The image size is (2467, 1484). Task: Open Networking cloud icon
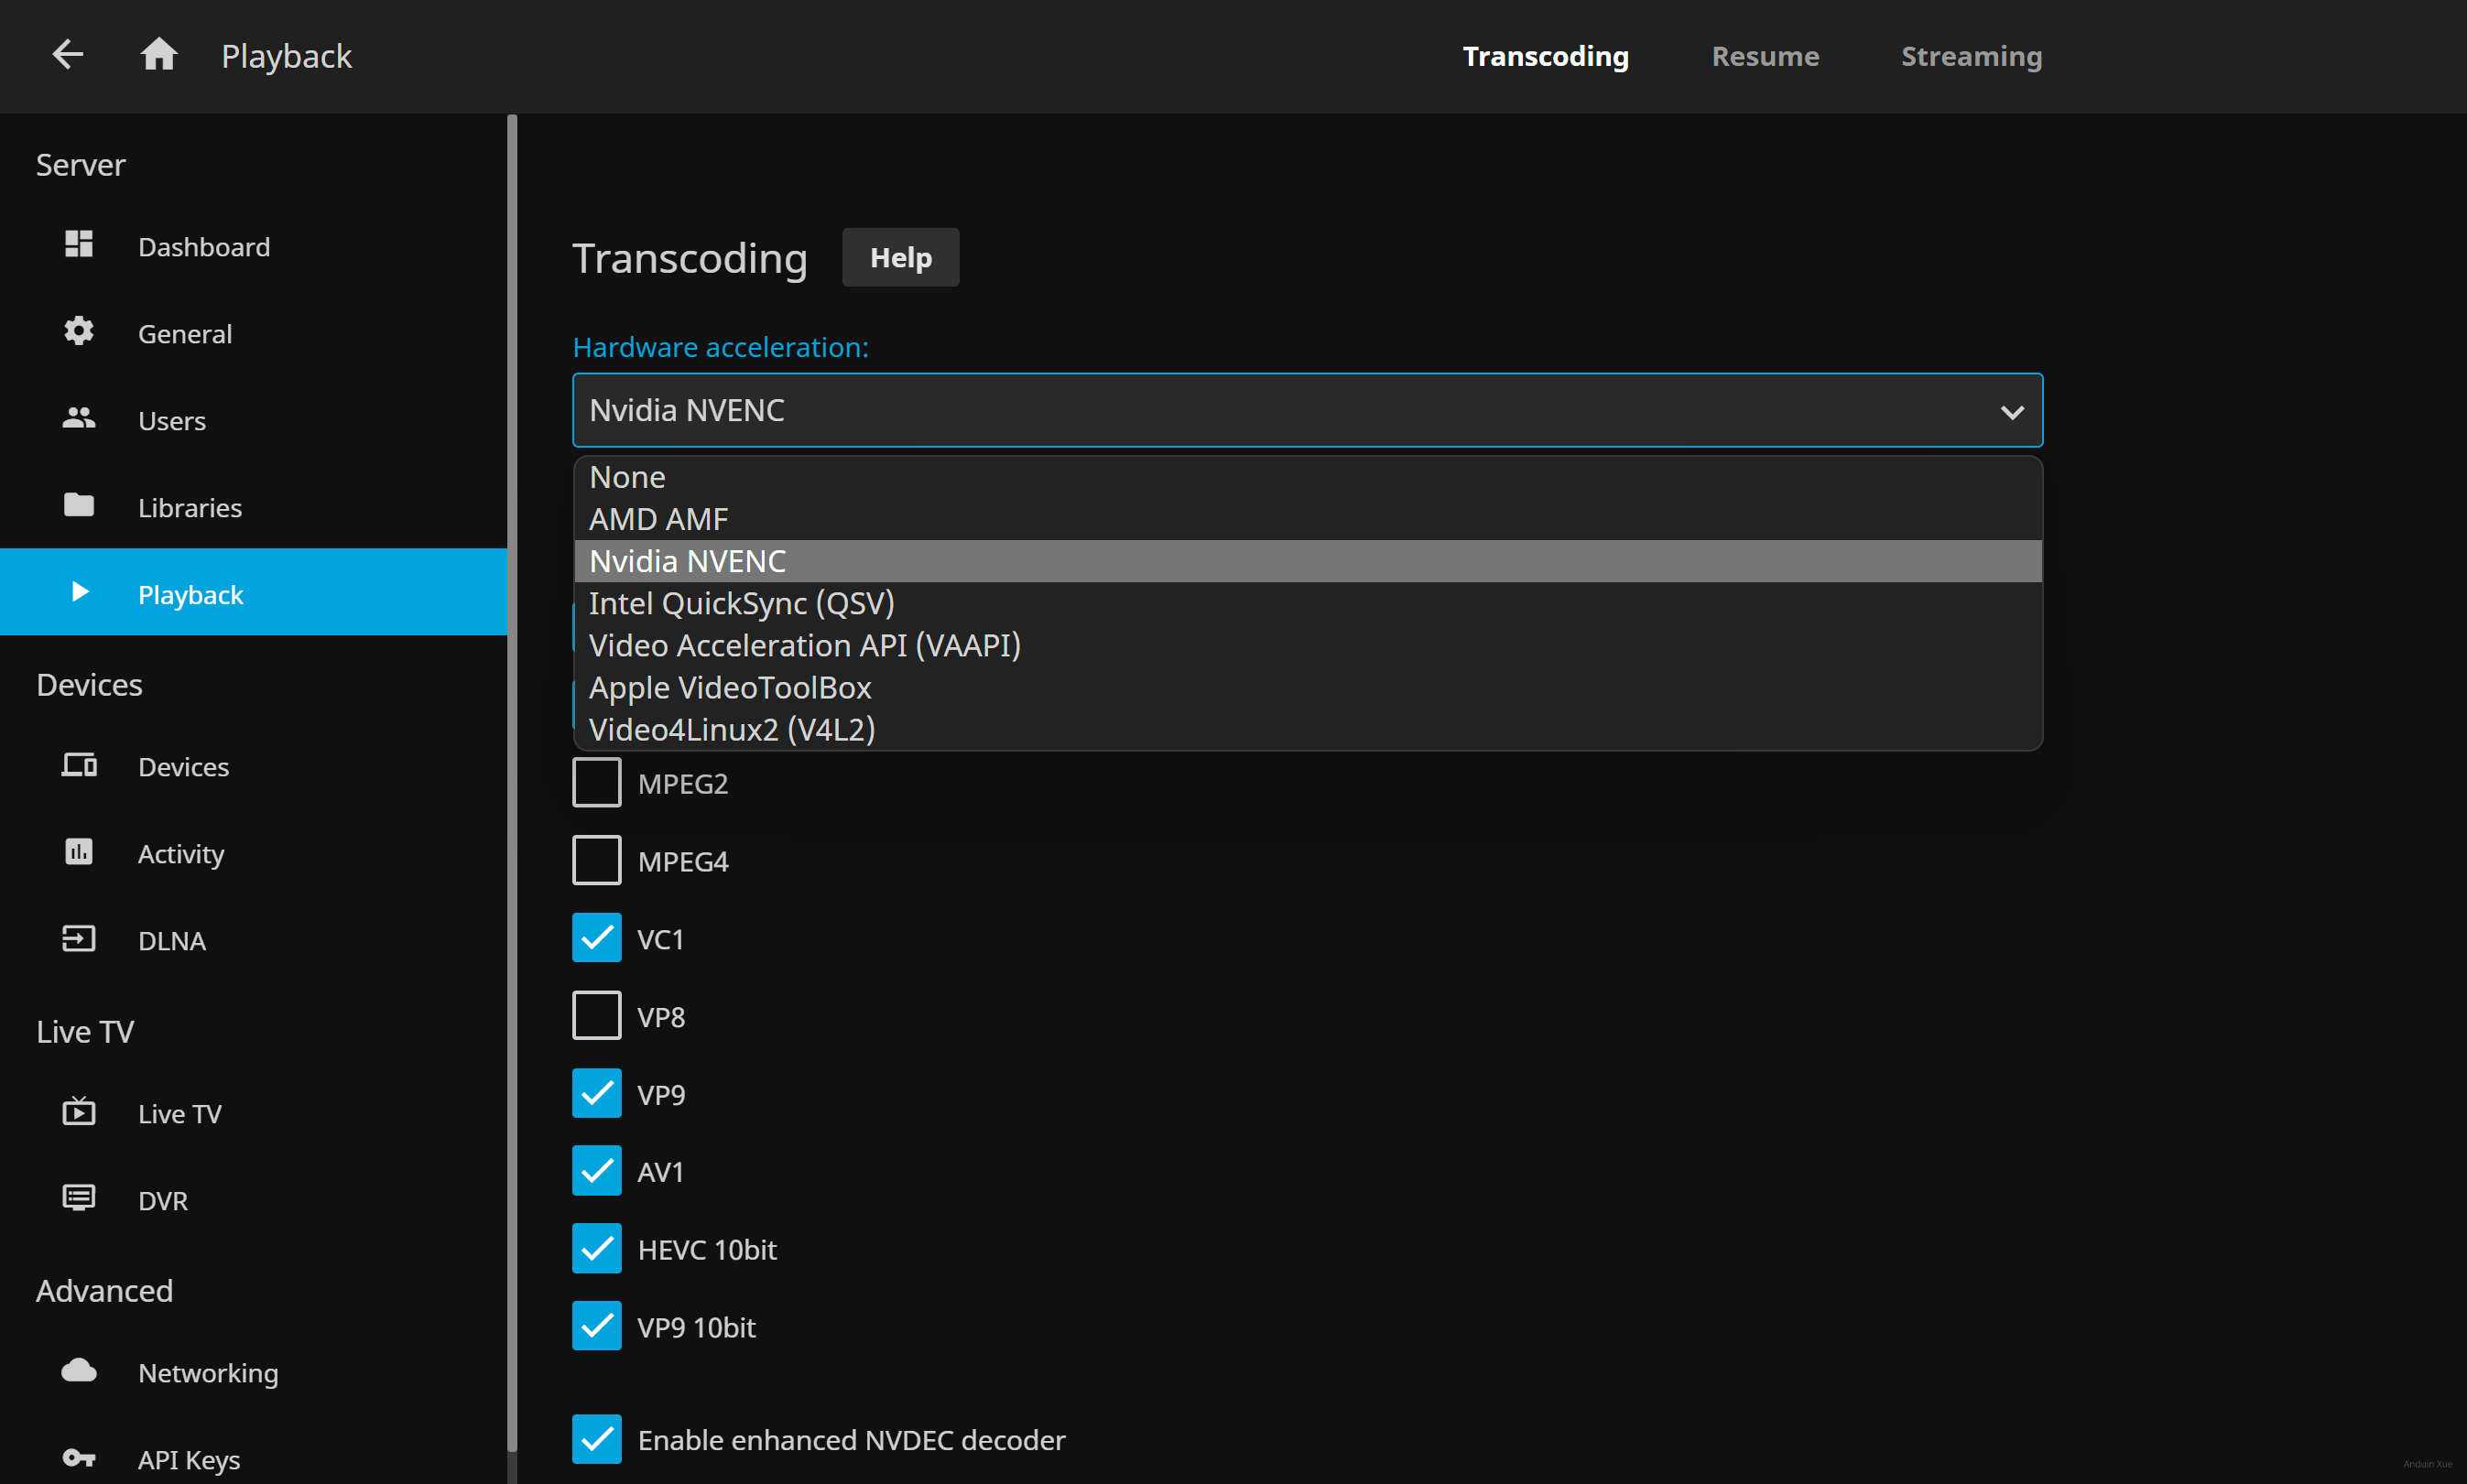(x=79, y=1371)
